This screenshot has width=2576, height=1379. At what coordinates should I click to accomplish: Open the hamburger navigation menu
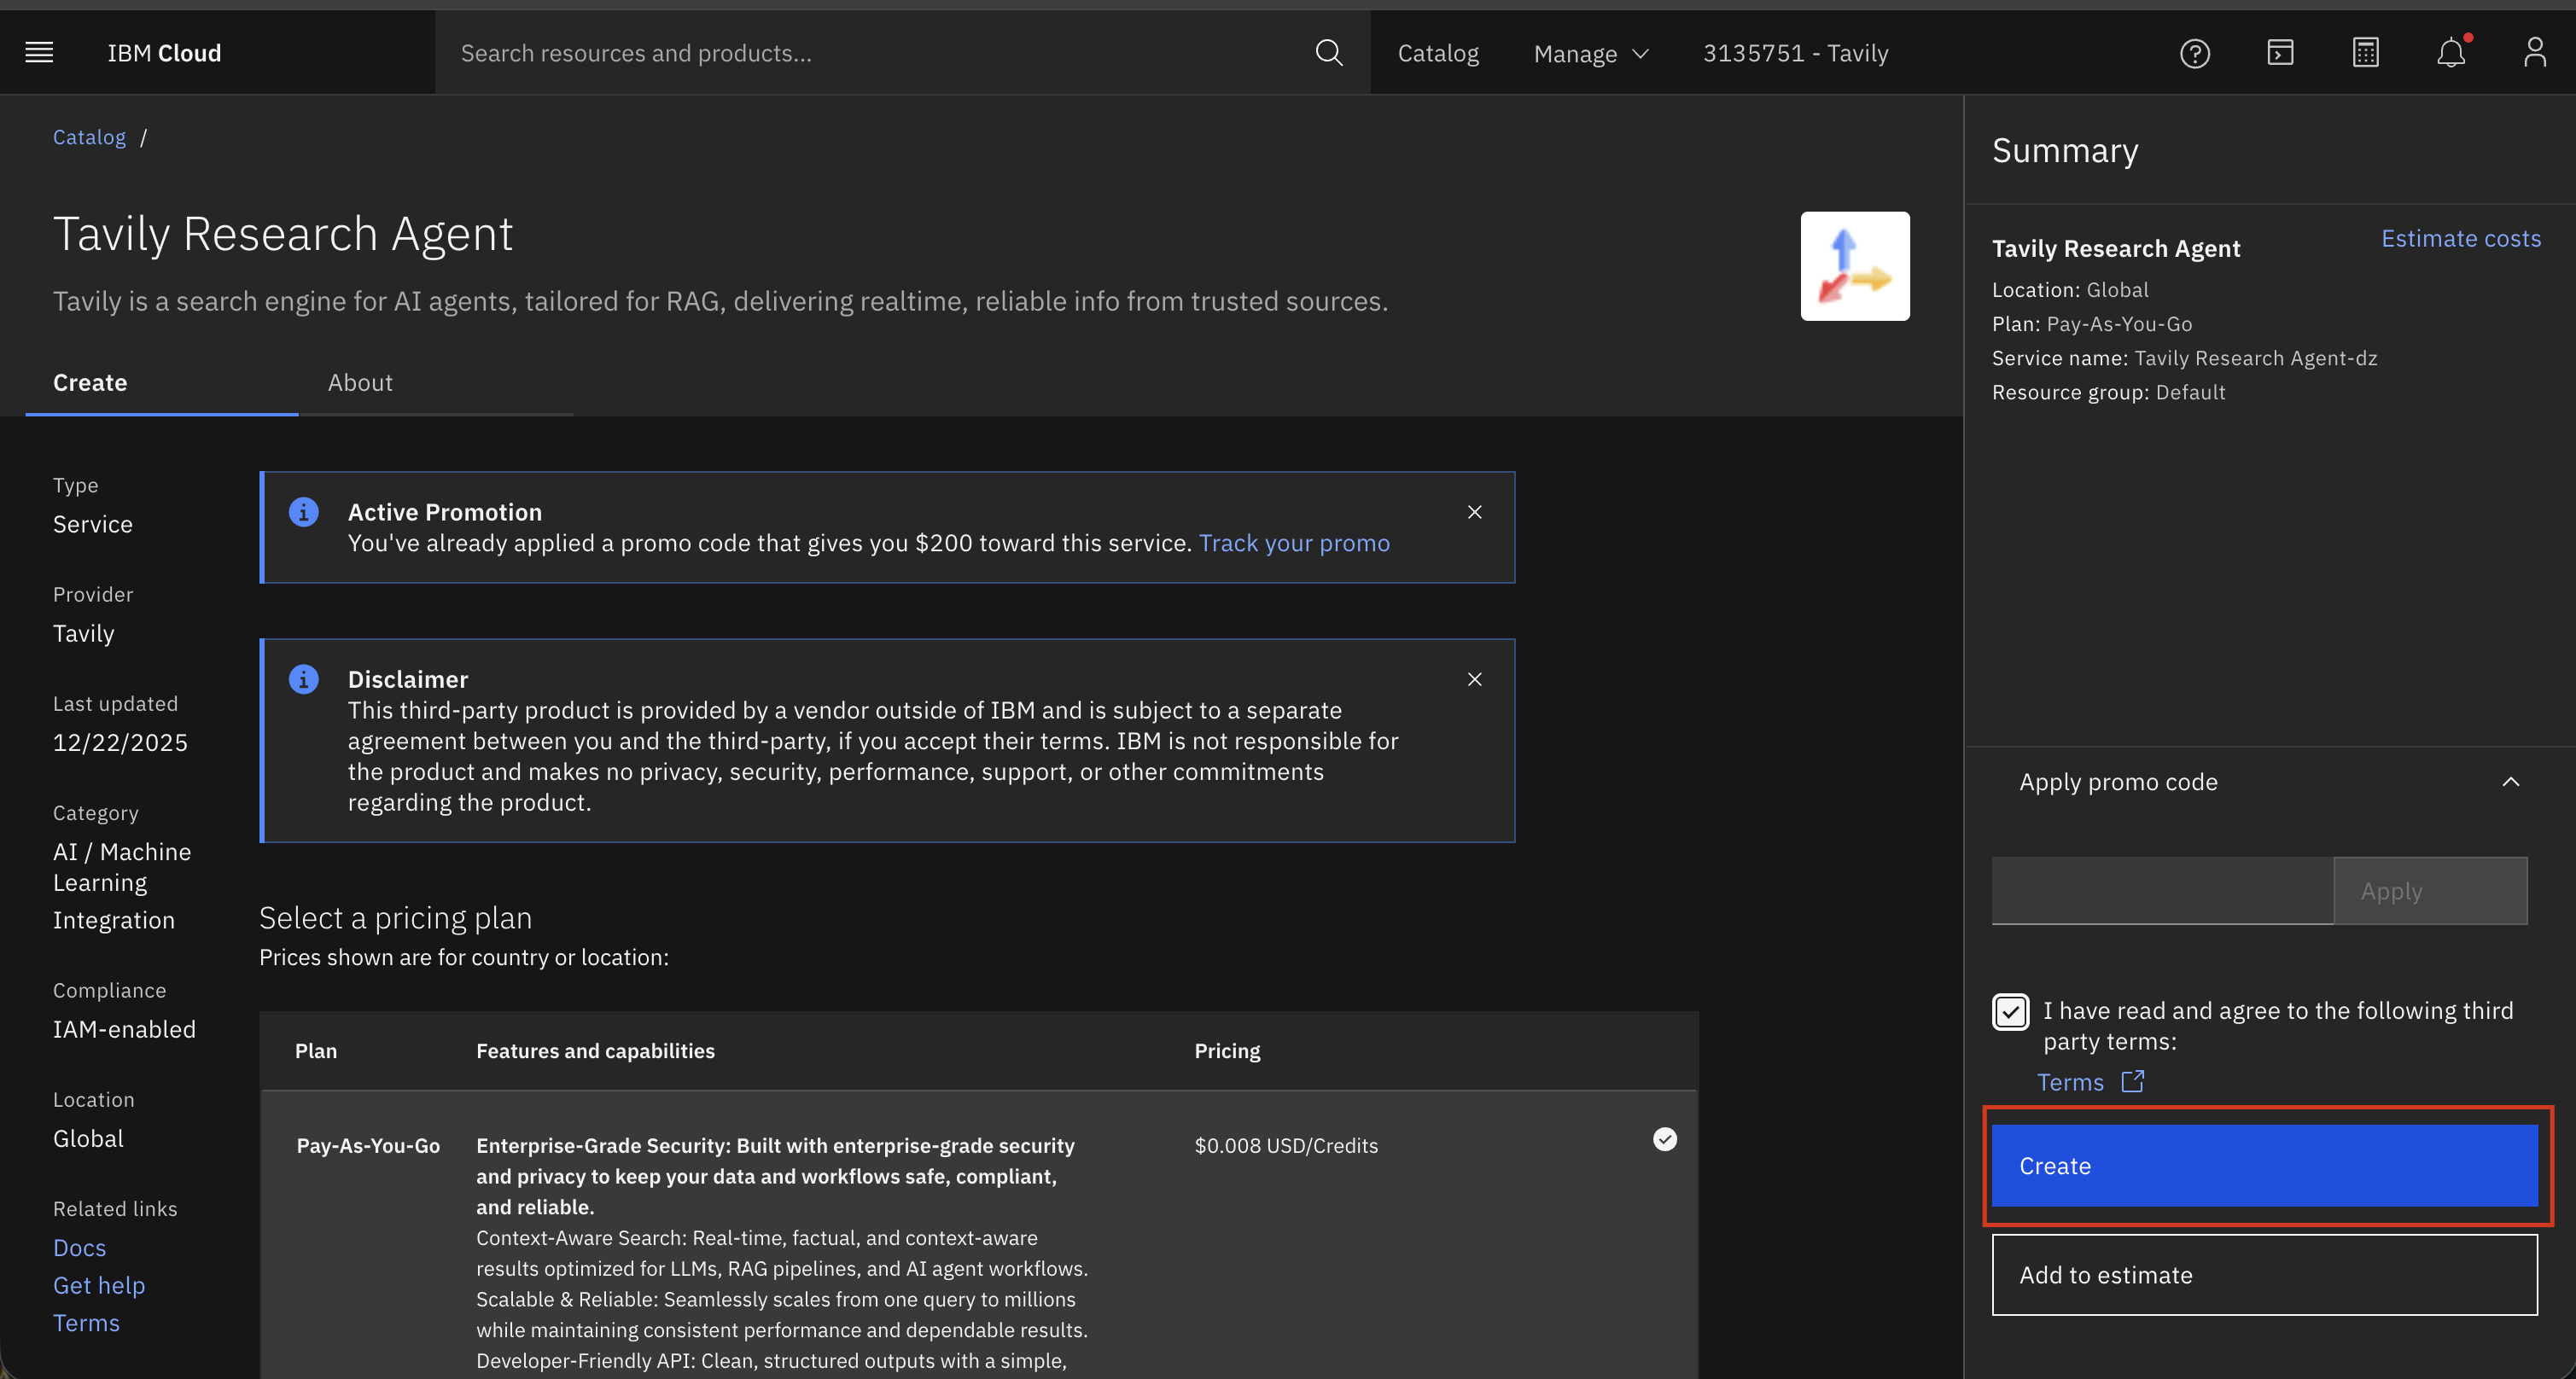pyautogui.click(x=39, y=53)
